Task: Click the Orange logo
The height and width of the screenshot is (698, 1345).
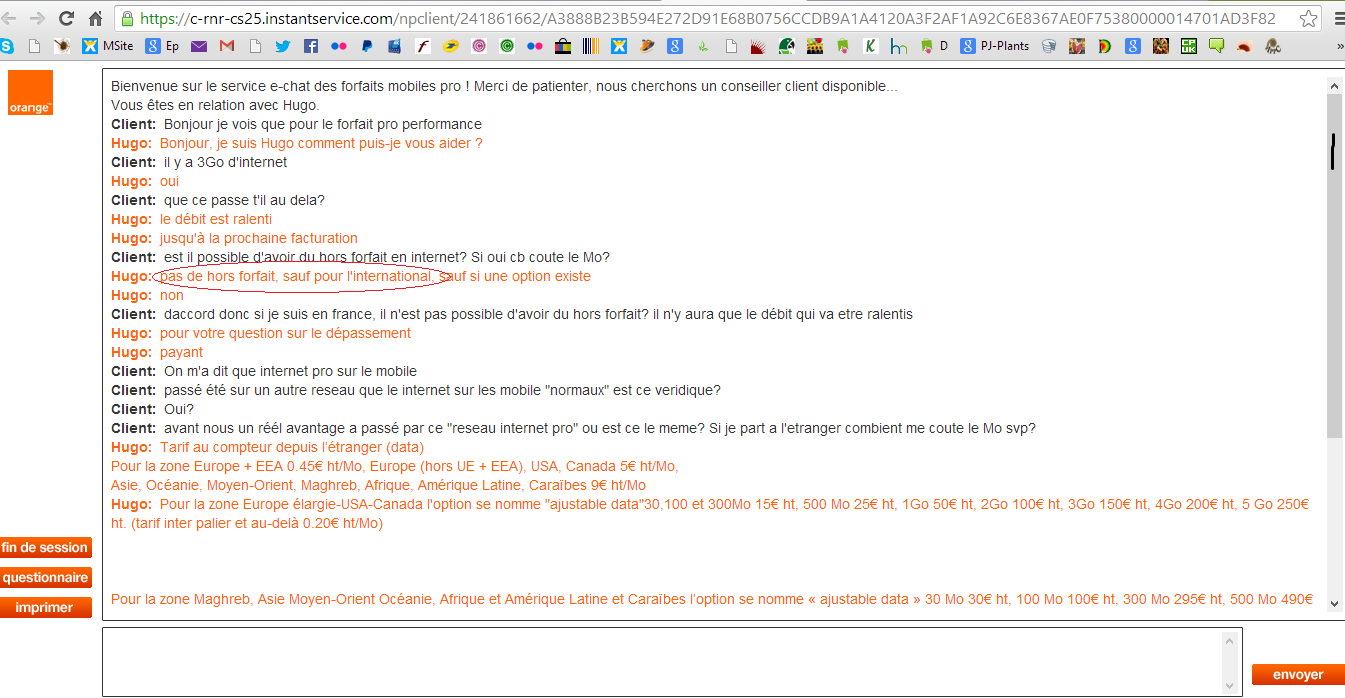Action: click(x=30, y=93)
